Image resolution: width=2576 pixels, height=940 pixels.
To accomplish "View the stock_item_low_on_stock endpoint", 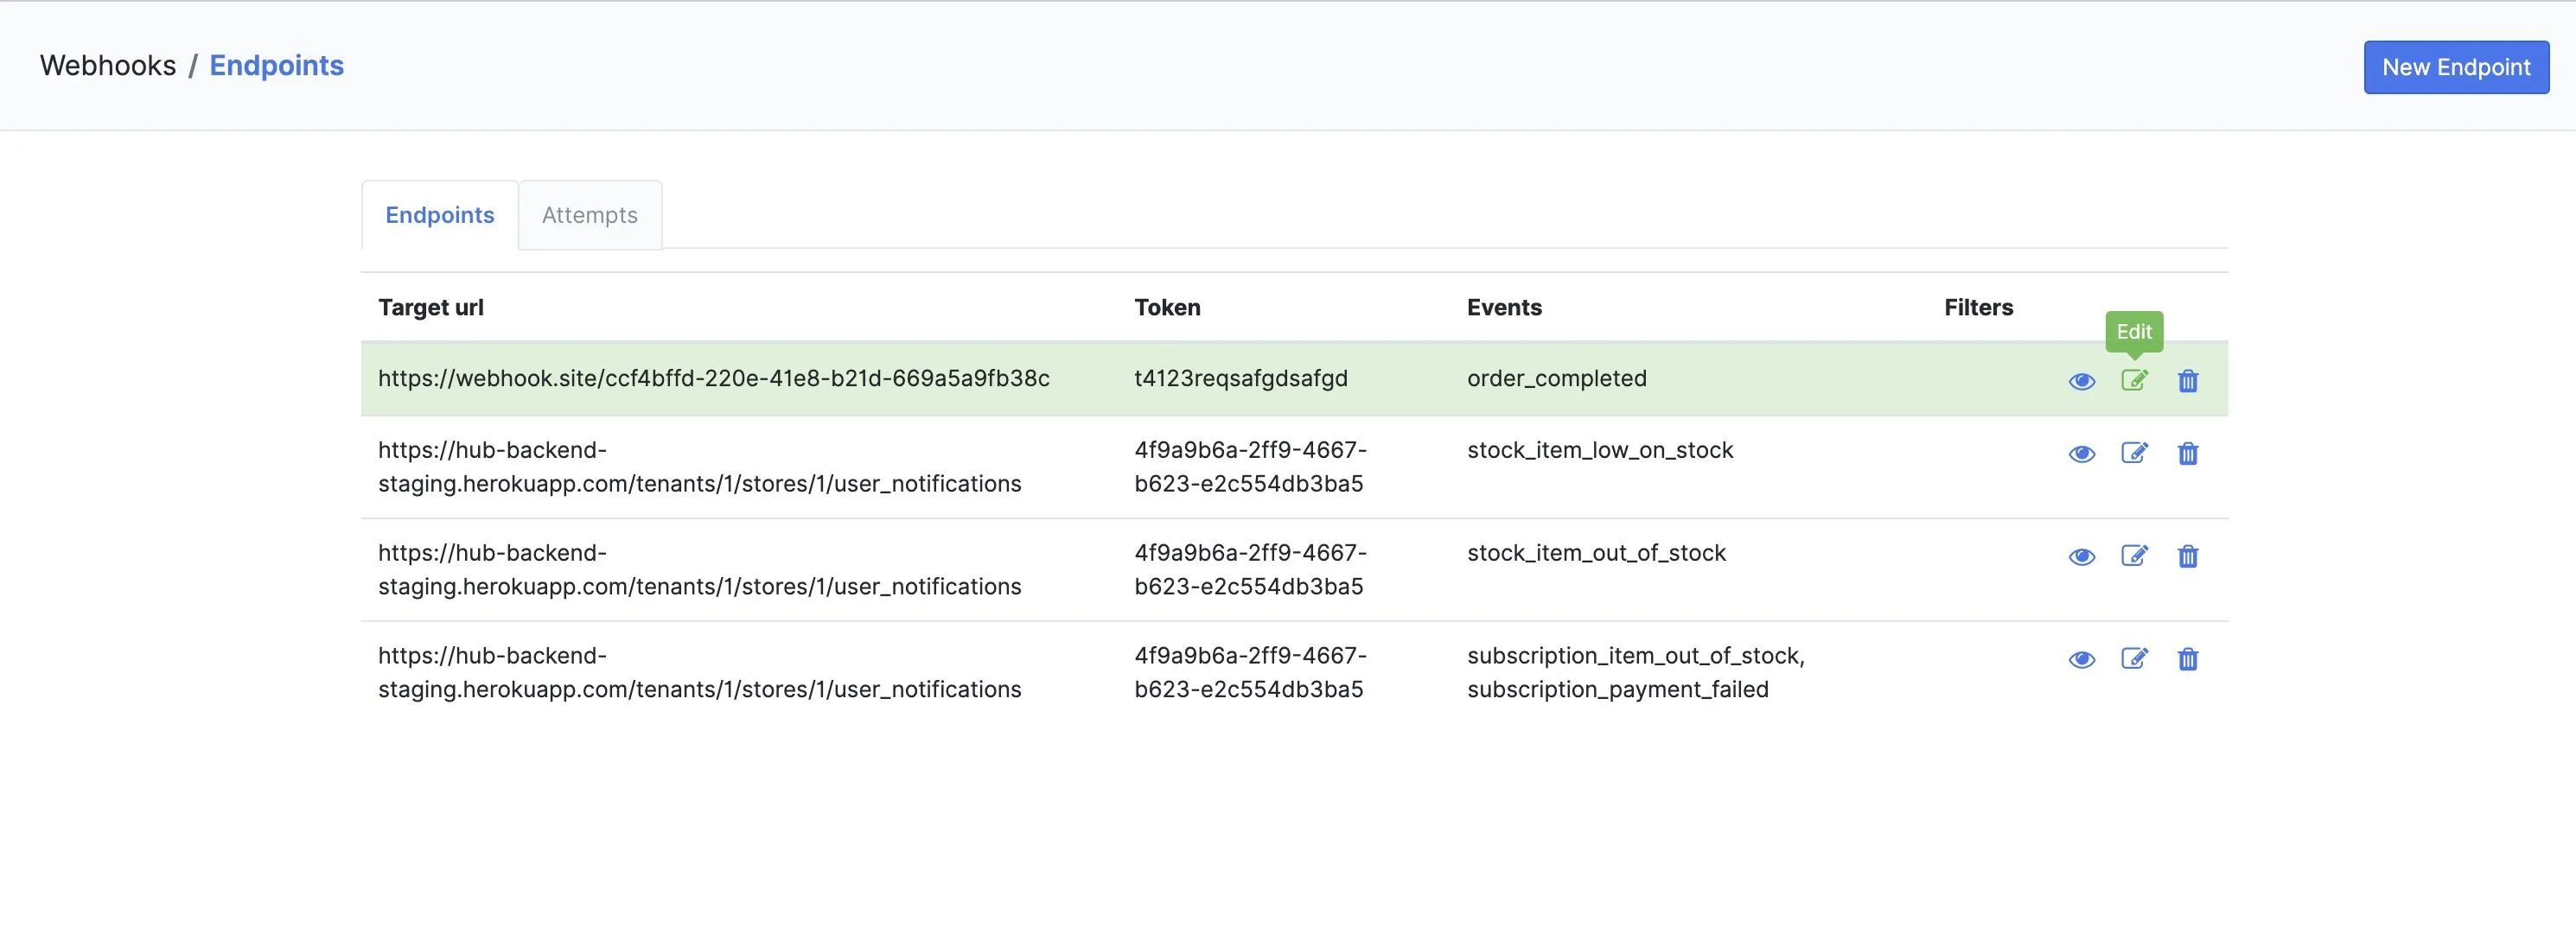I will [x=2082, y=454].
